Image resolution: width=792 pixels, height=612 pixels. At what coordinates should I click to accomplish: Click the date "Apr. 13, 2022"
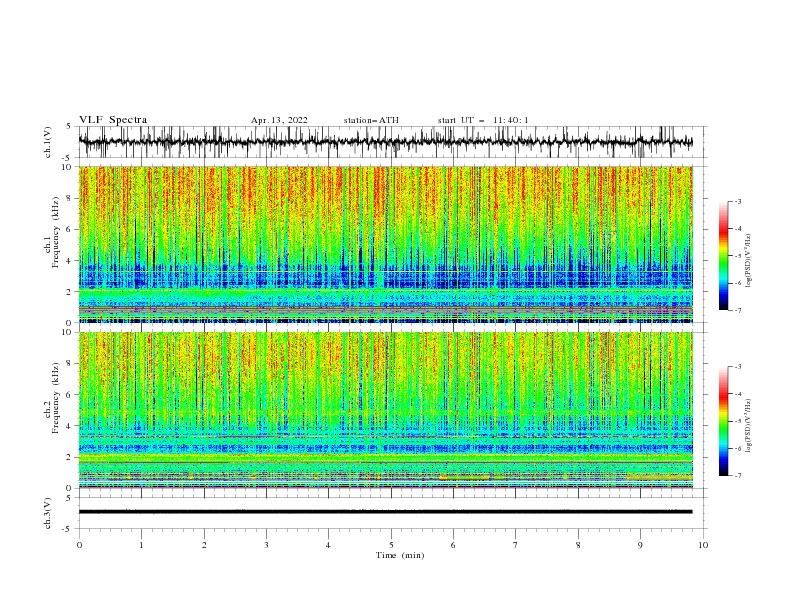click(279, 120)
